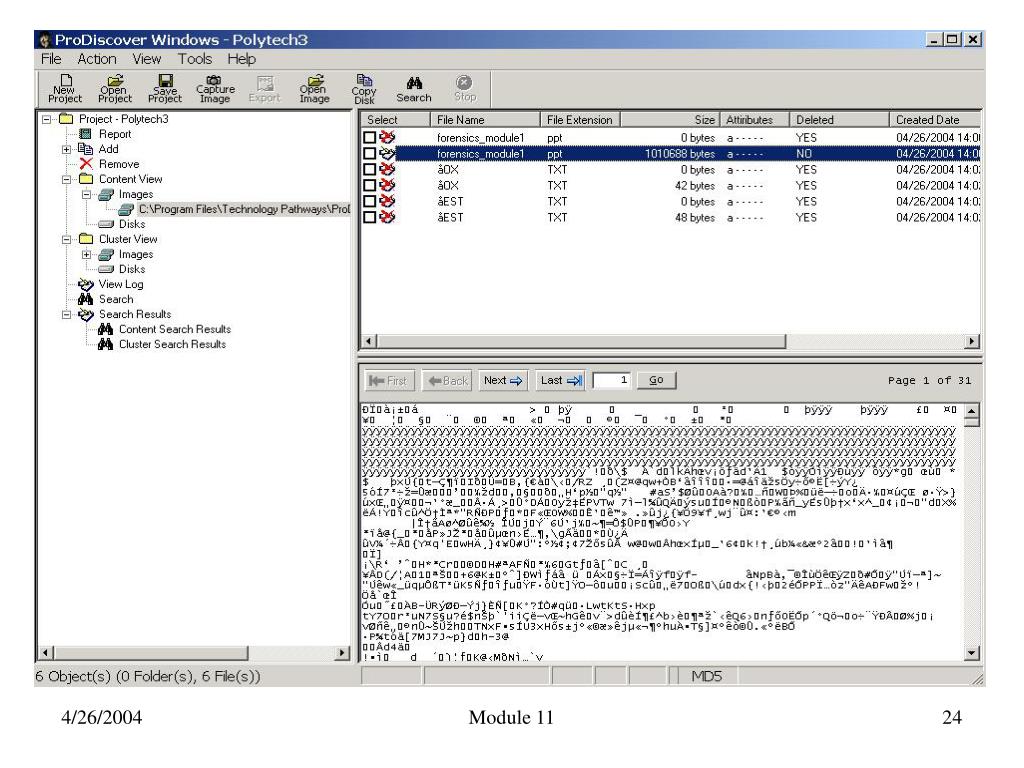Jump to Last page of file content

click(x=561, y=380)
